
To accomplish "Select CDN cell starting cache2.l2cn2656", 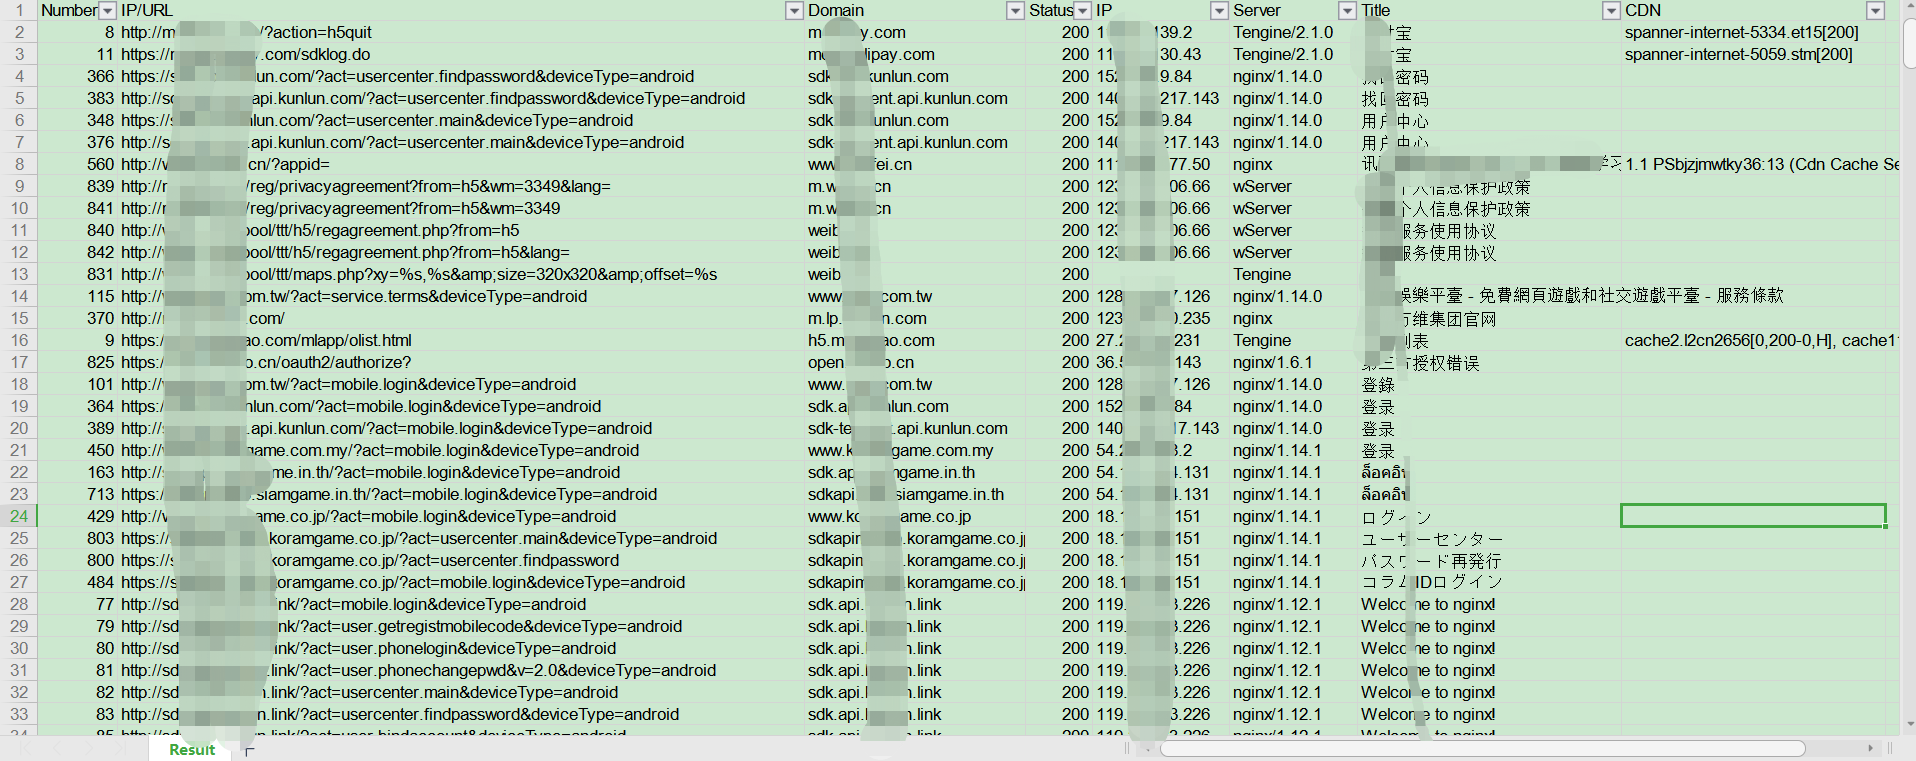I will click(1753, 340).
